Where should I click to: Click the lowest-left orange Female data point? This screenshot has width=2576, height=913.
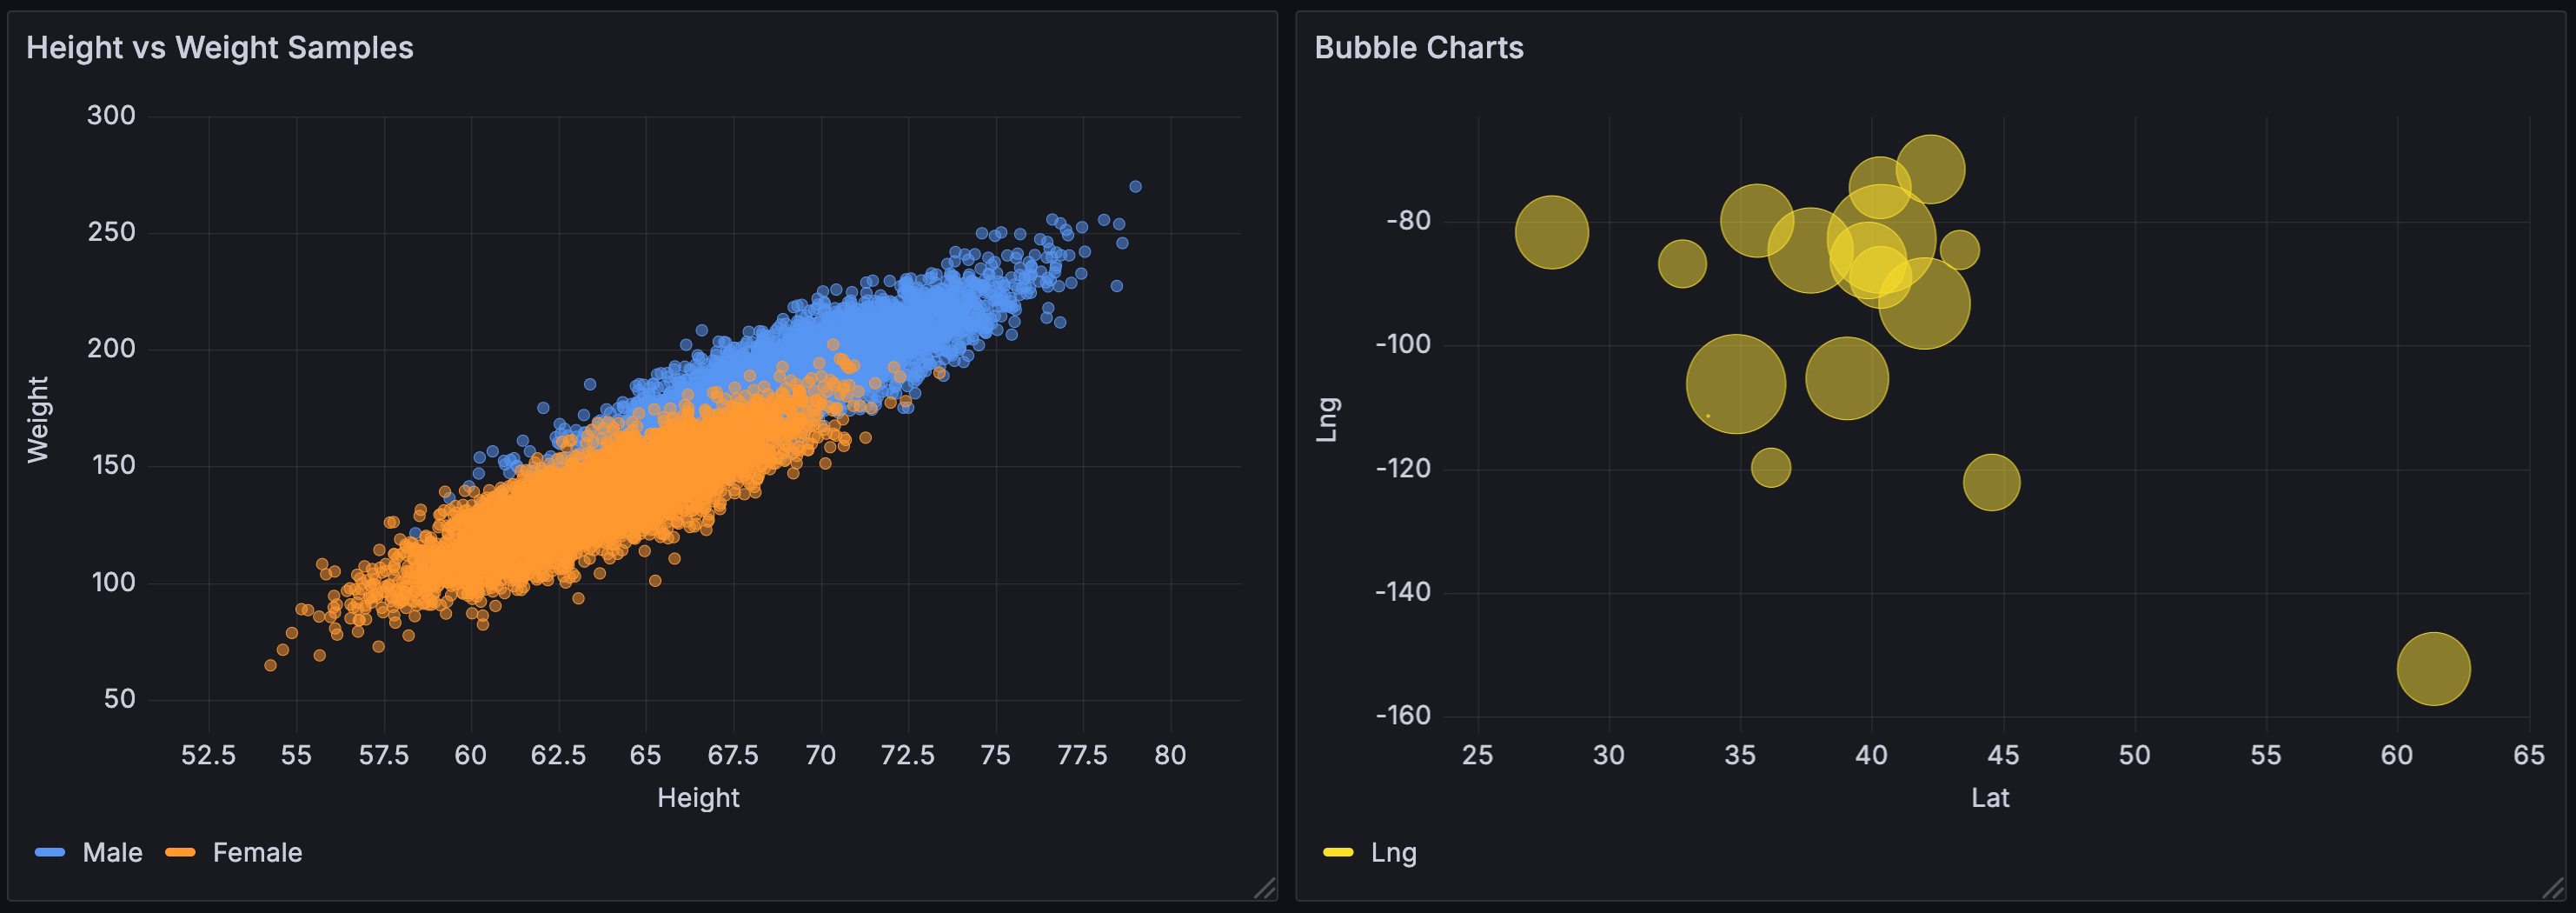(x=270, y=665)
